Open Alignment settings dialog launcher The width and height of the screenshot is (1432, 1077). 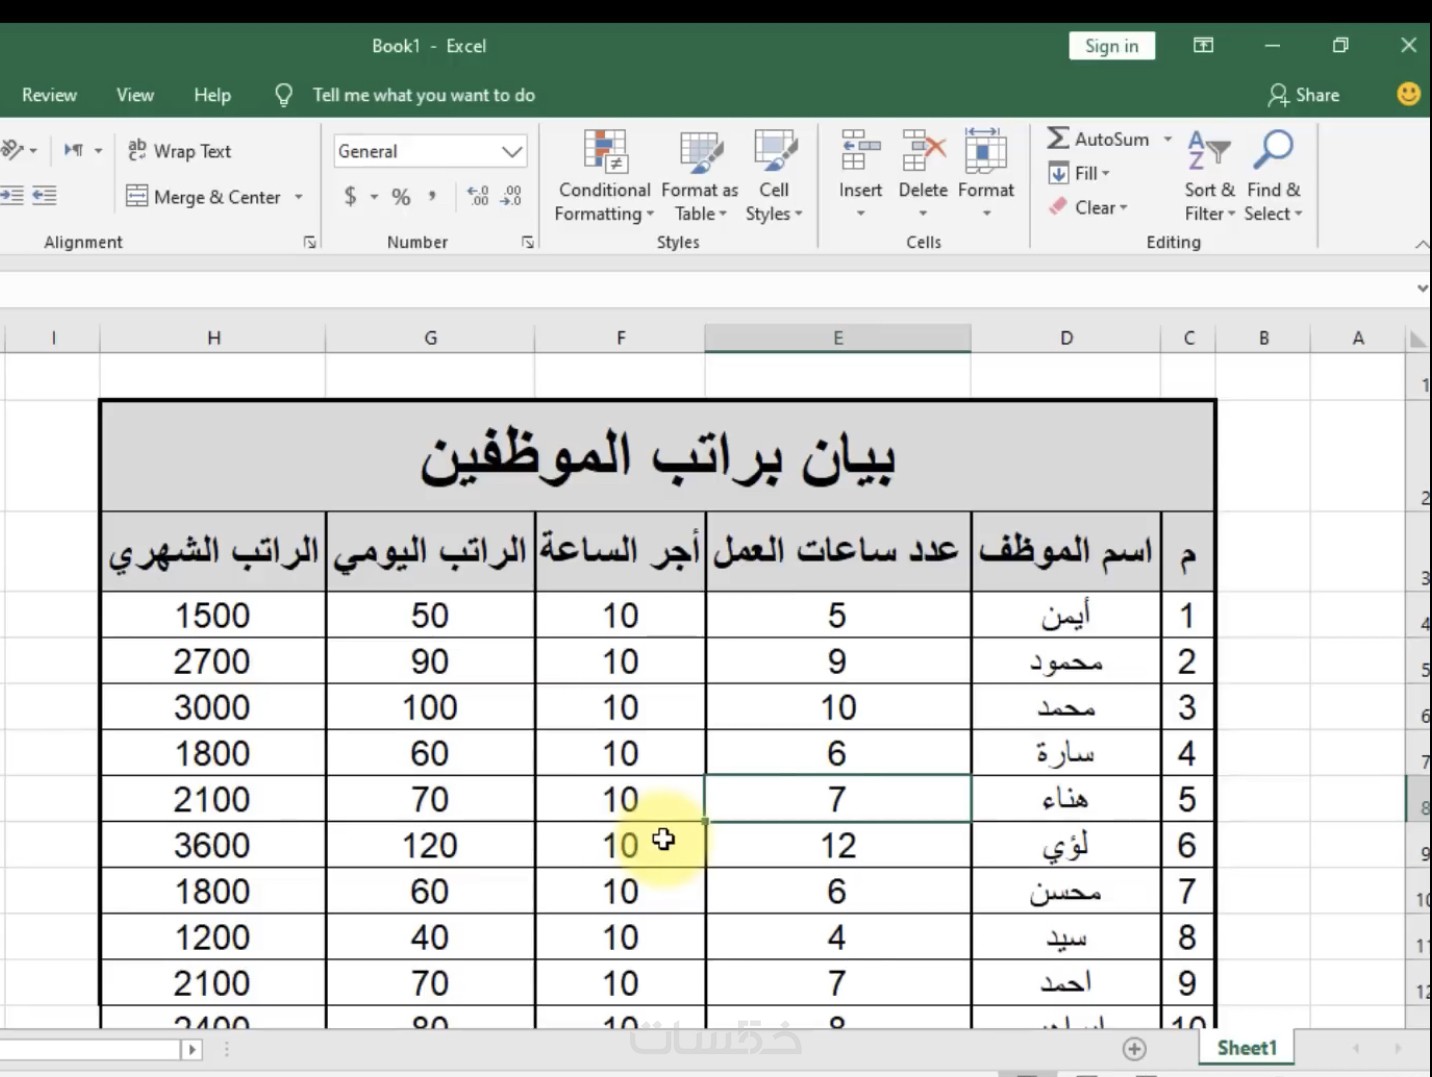(x=310, y=242)
